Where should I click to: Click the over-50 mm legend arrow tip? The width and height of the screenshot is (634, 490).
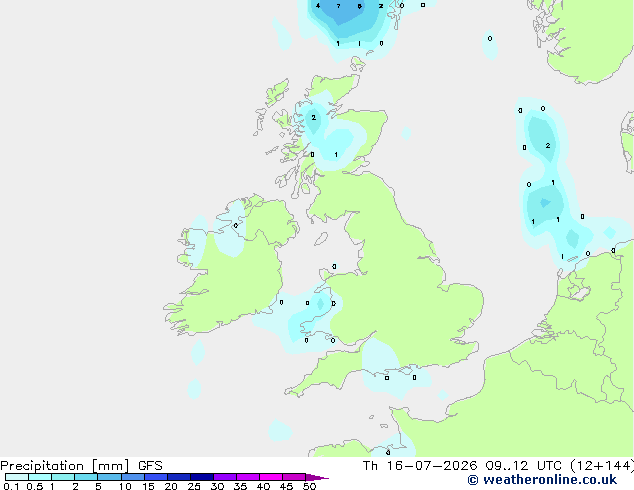317,477
